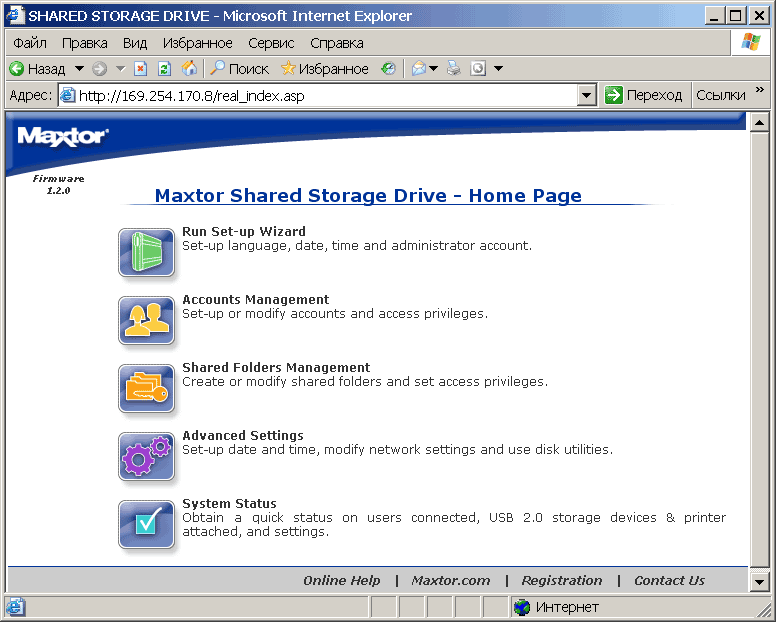This screenshot has width=776, height=622.
Task: Click the toolbar icon after Print
Action: [478, 69]
